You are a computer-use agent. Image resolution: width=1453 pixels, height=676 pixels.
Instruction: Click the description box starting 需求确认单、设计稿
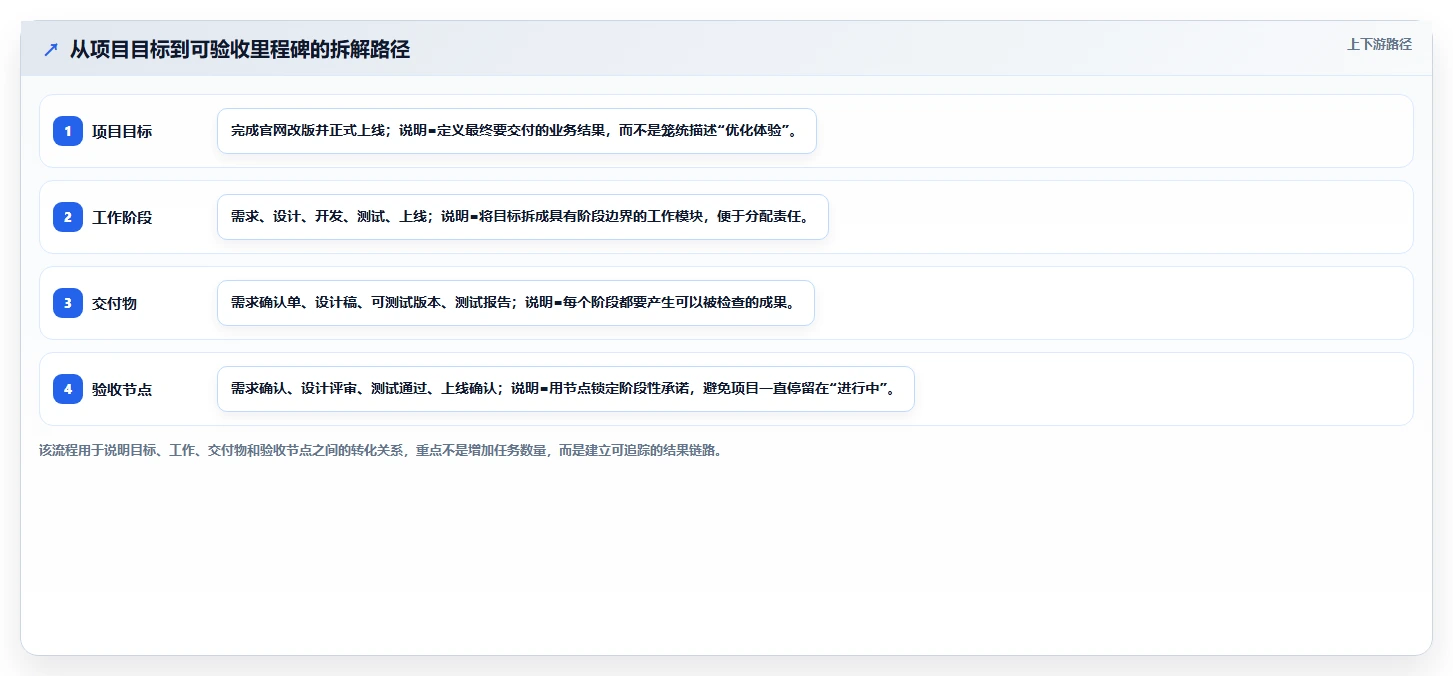[x=516, y=303]
